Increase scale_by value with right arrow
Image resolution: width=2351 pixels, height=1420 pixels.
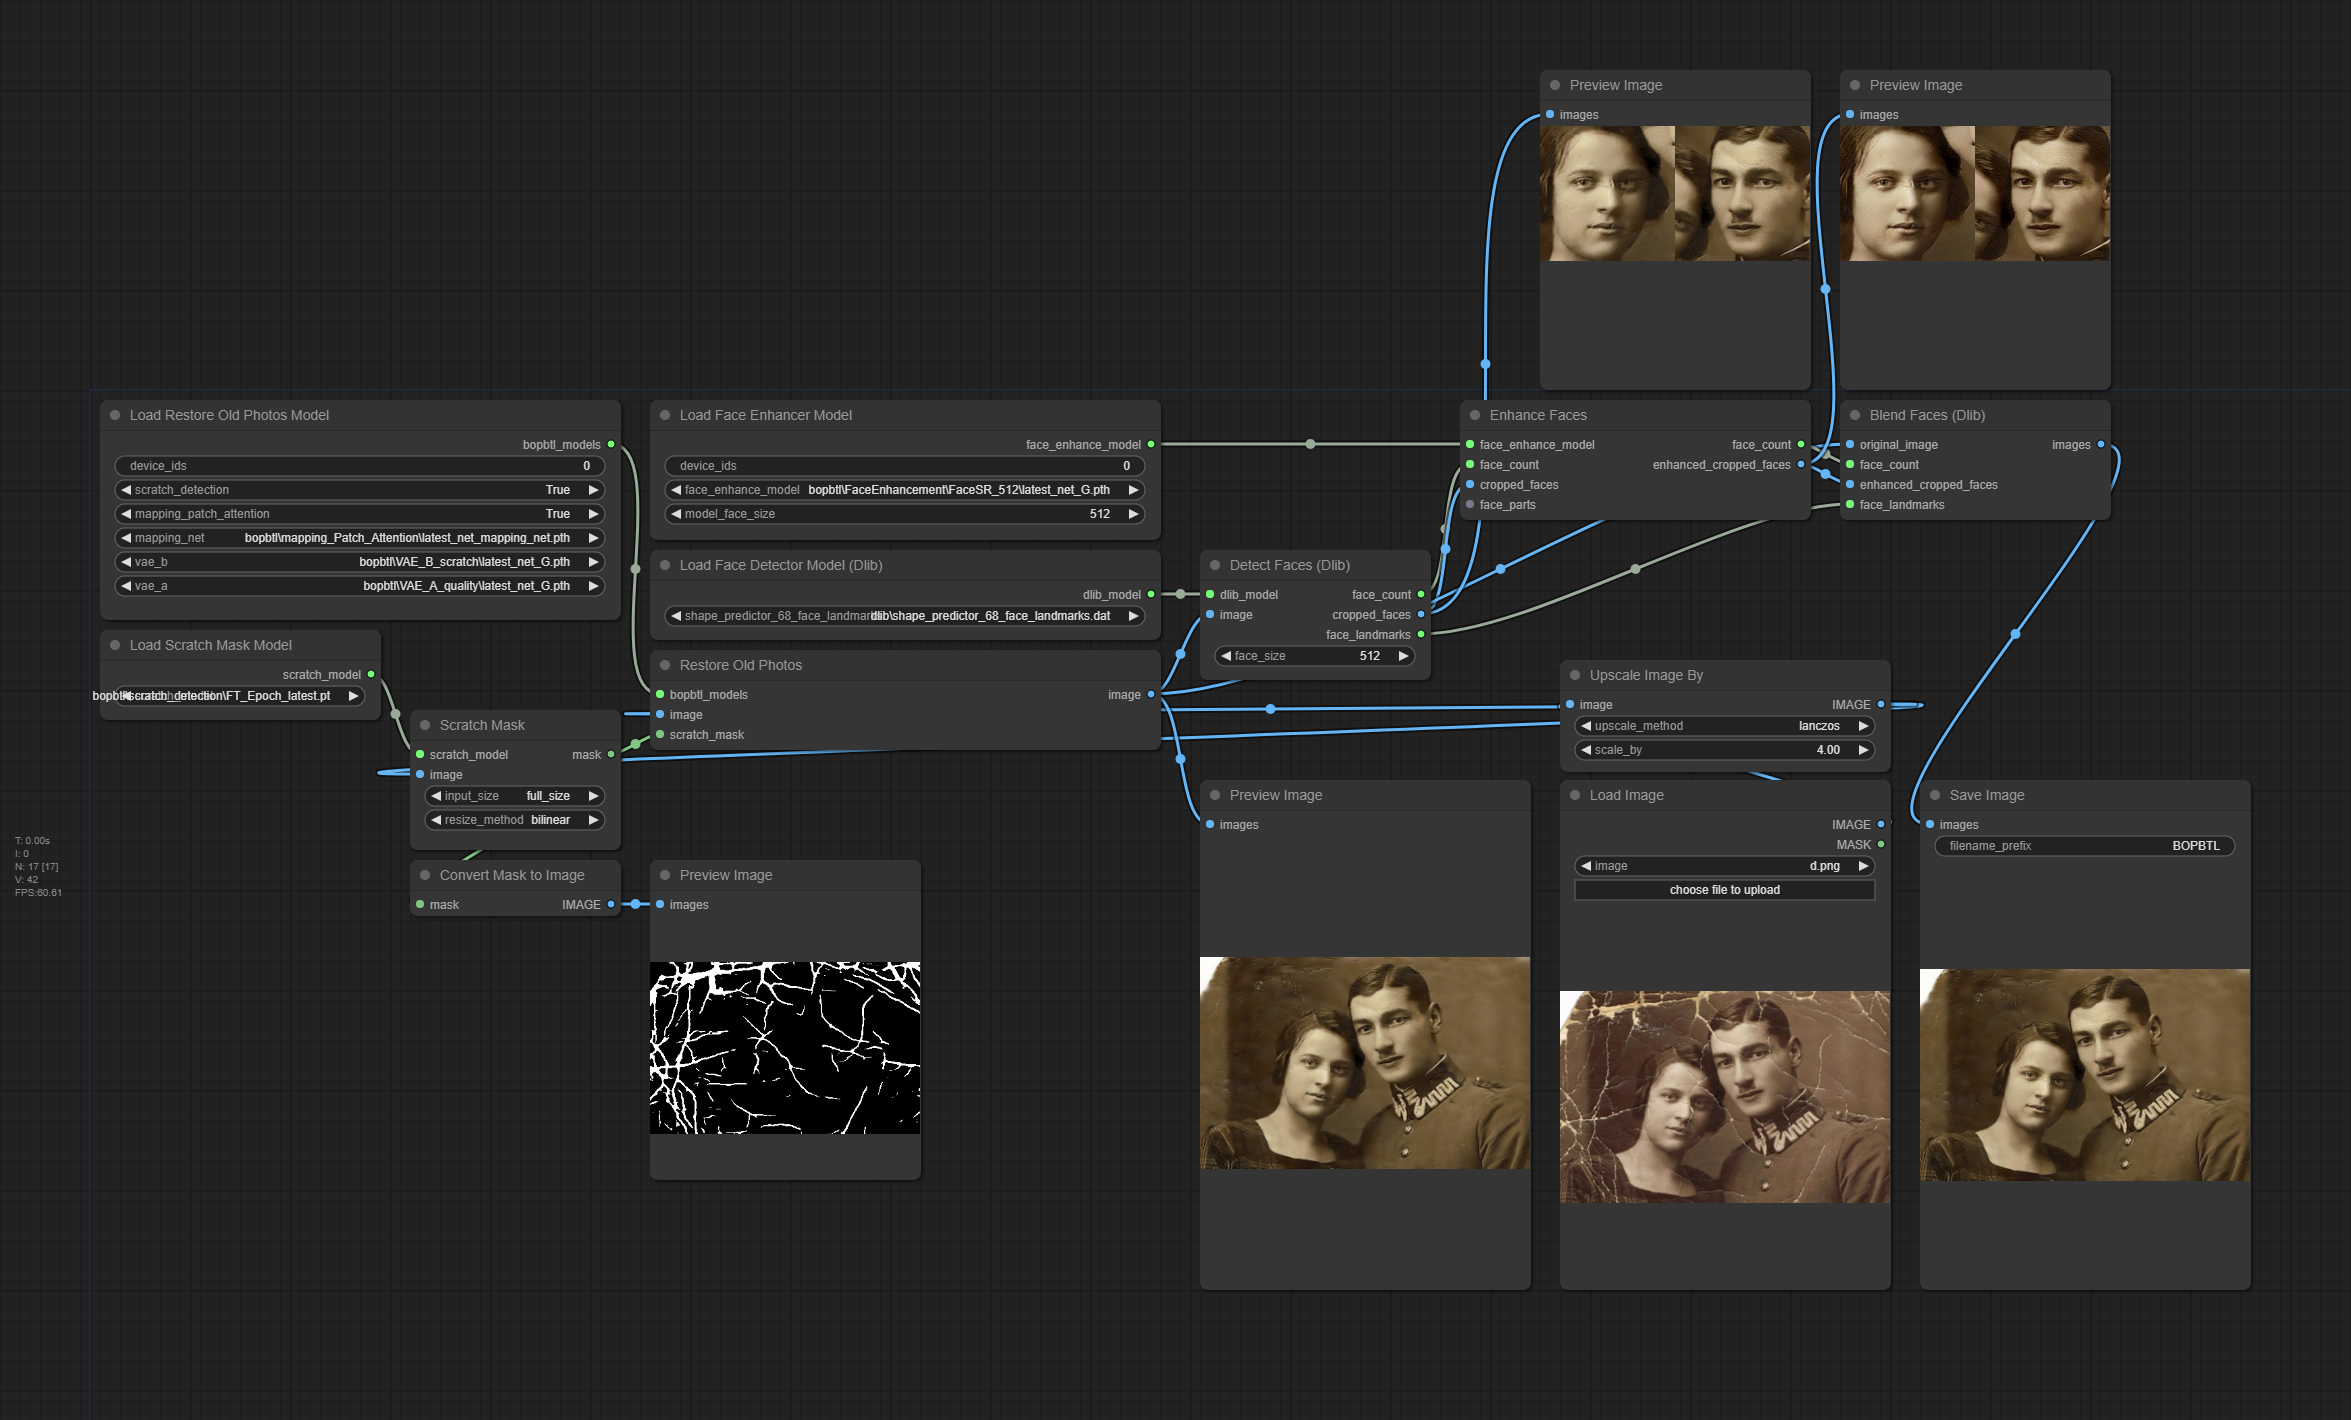coord(1863,750)
